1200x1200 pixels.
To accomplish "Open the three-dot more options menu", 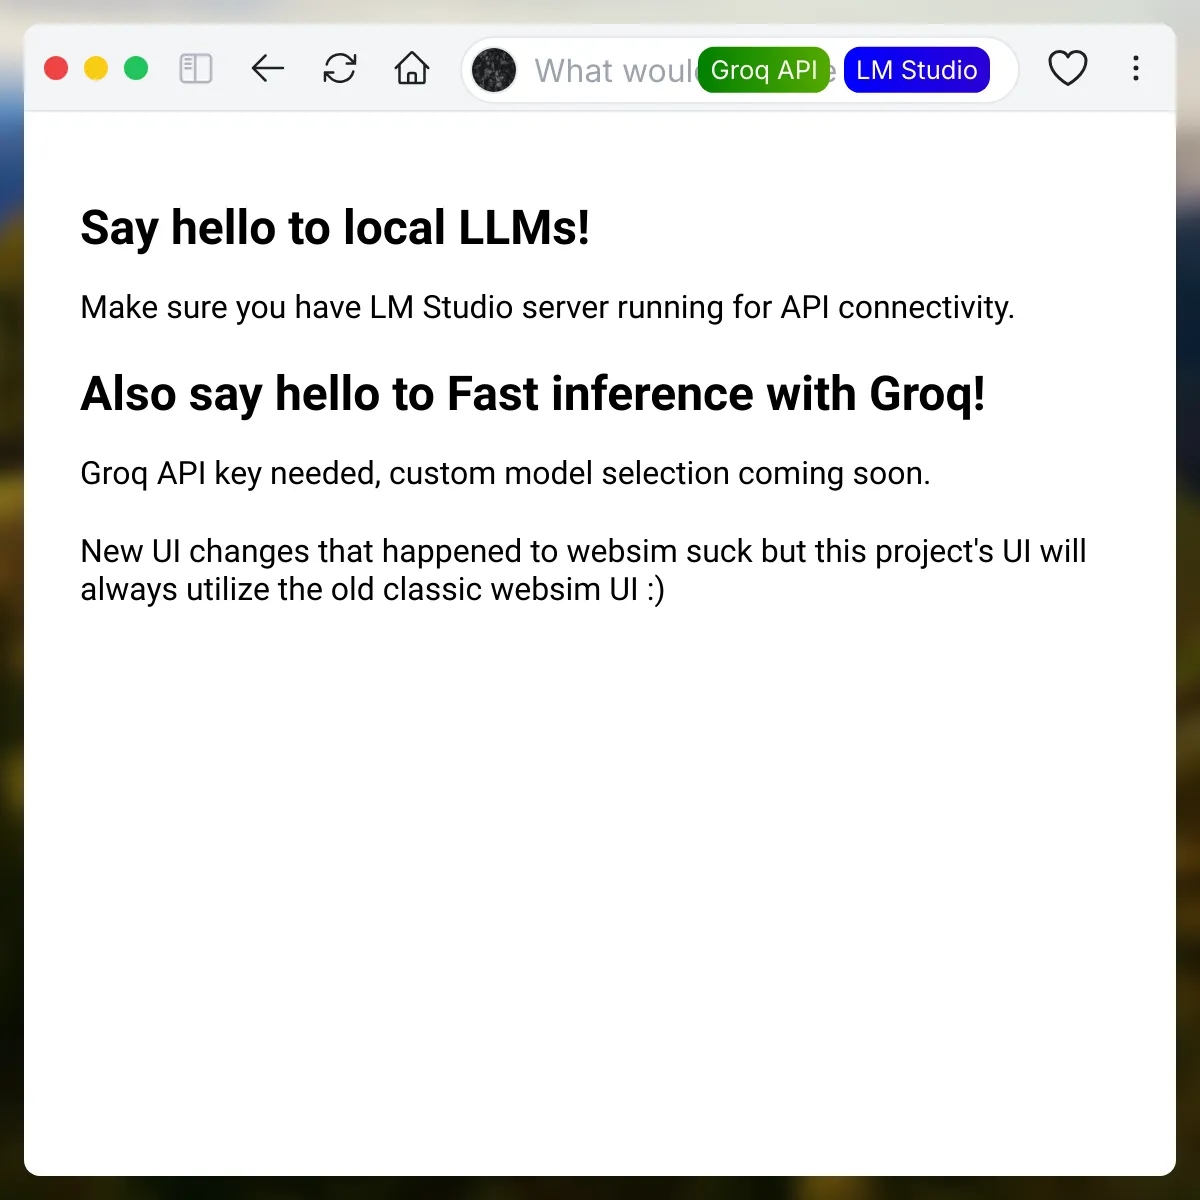I will (1136, 69).
